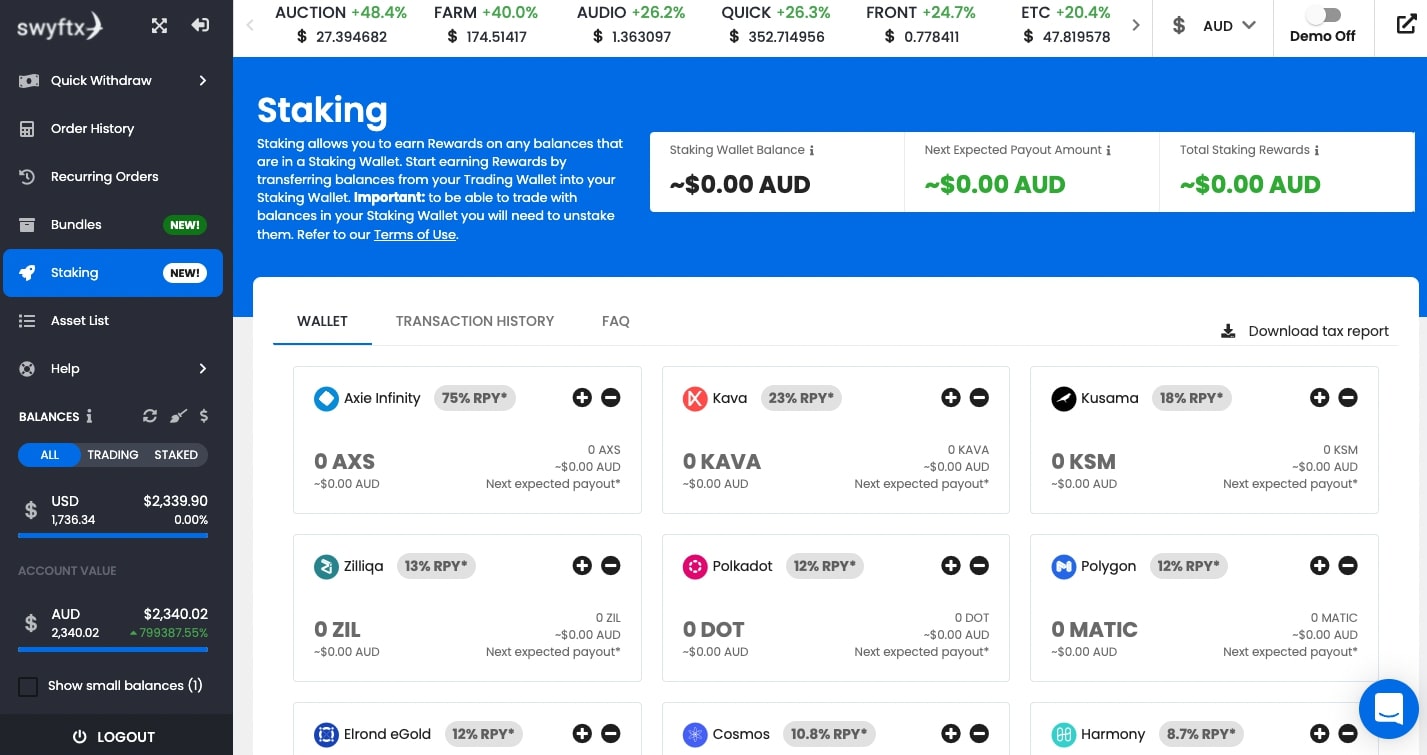Click the plus icon on Polkadot card
This screenshot has width=1427, height=755.
click(951, 566)
